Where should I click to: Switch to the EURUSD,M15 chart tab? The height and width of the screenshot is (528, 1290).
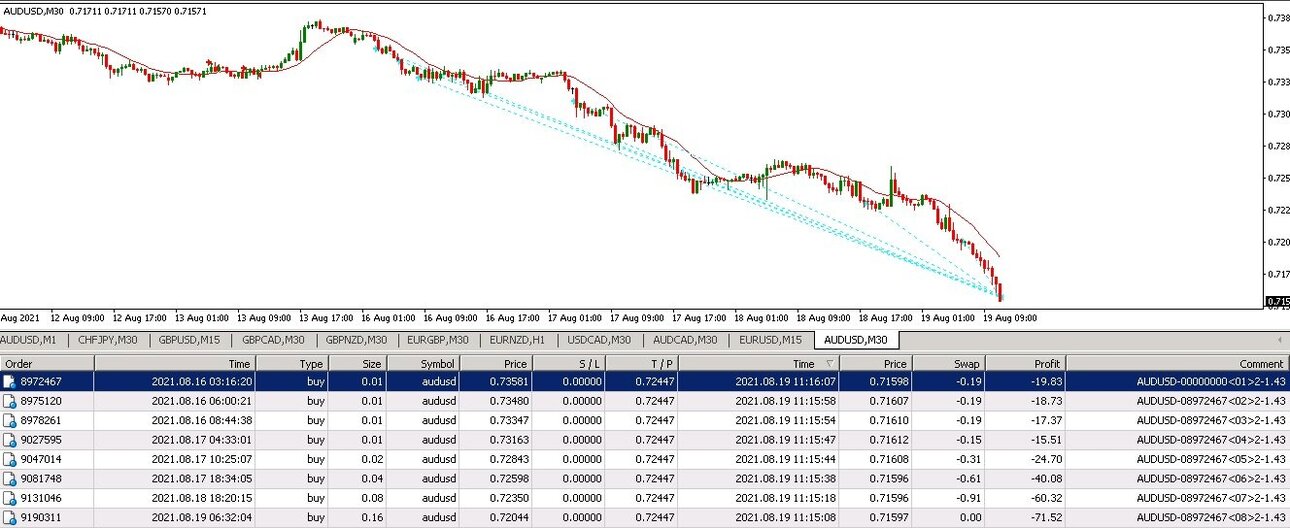click(770, 340)
